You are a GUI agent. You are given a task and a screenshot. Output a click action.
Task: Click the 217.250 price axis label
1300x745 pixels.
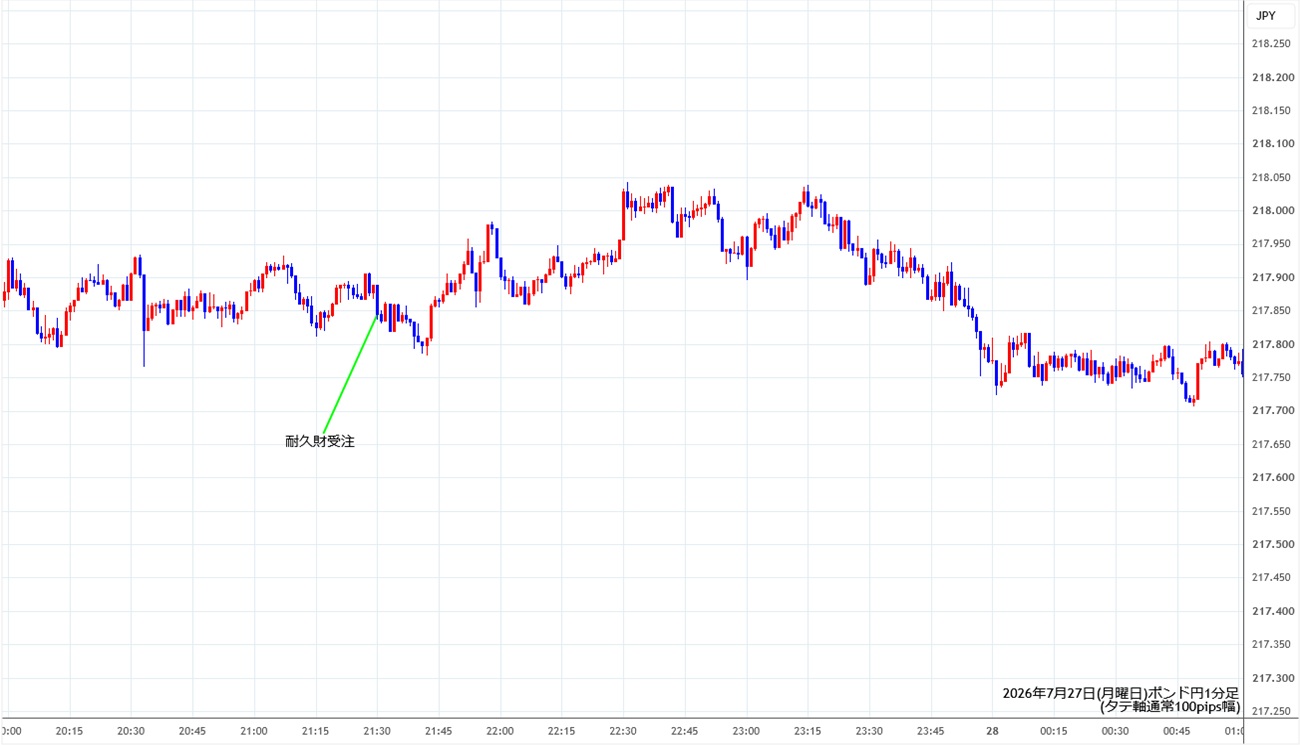(1270, 711)
